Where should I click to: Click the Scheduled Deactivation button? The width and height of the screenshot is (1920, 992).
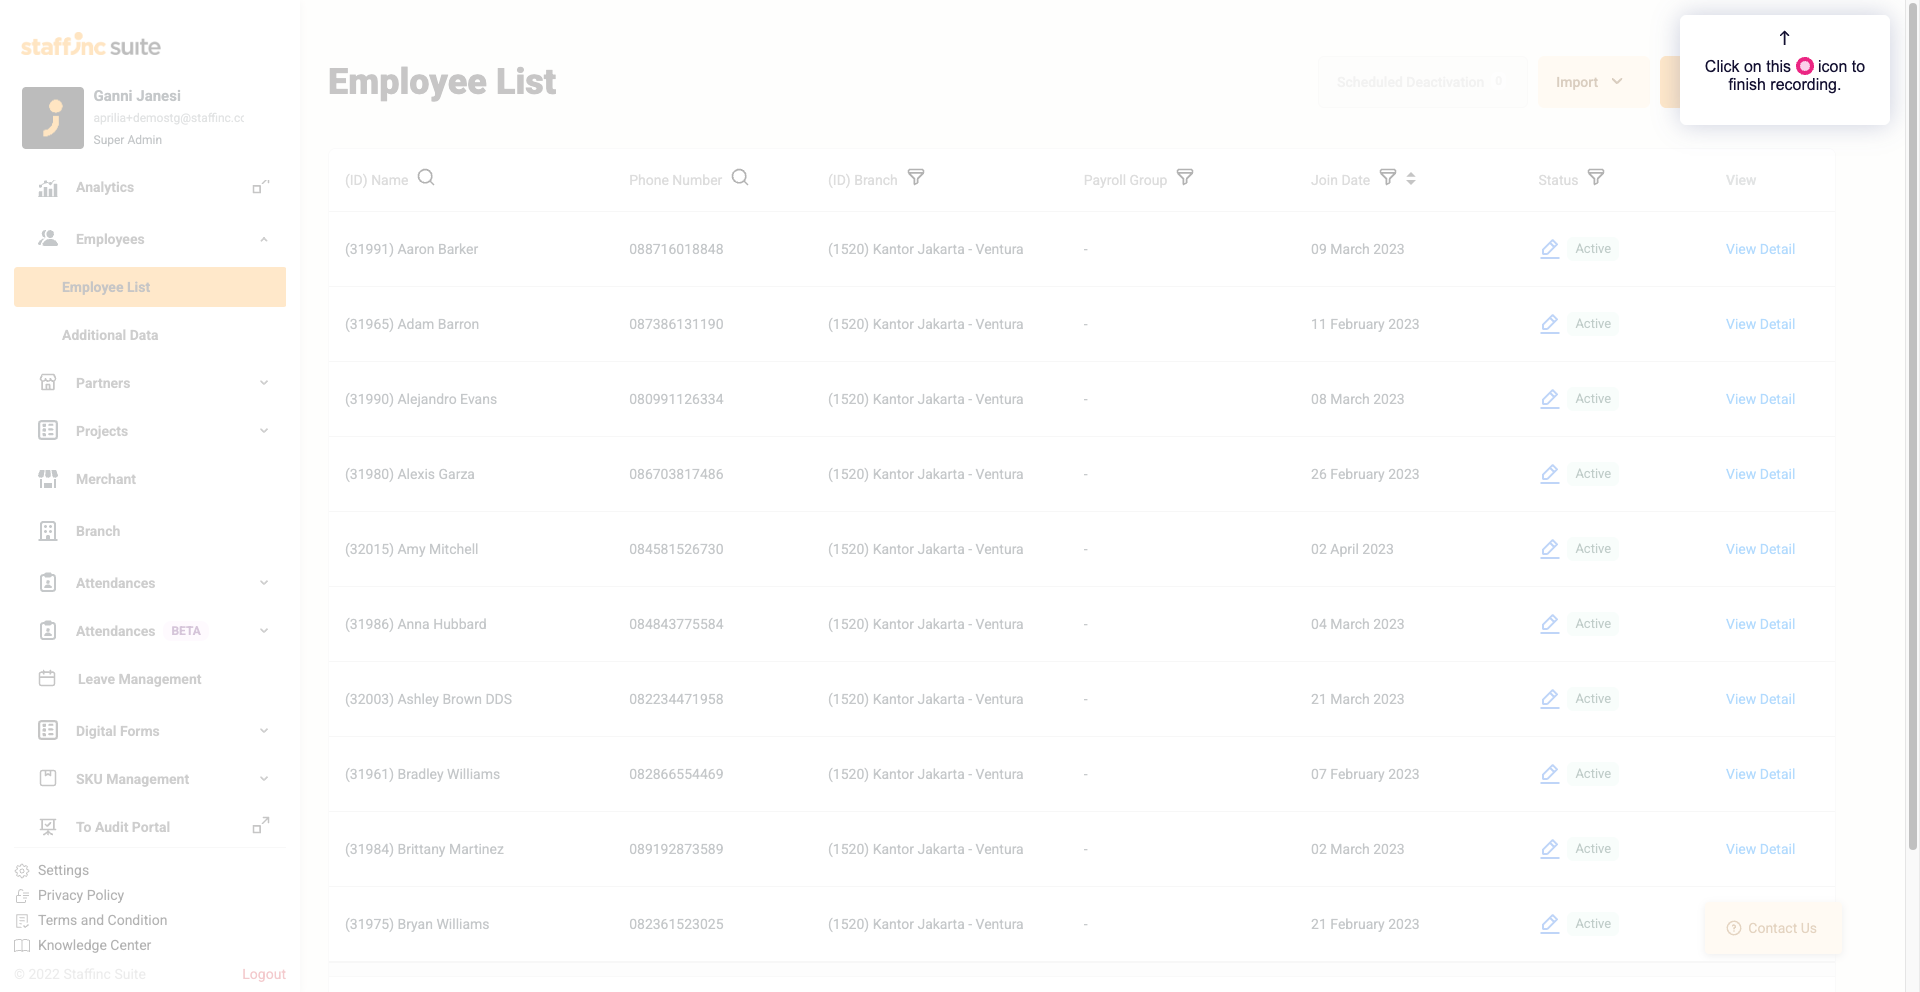[1420, 82]
